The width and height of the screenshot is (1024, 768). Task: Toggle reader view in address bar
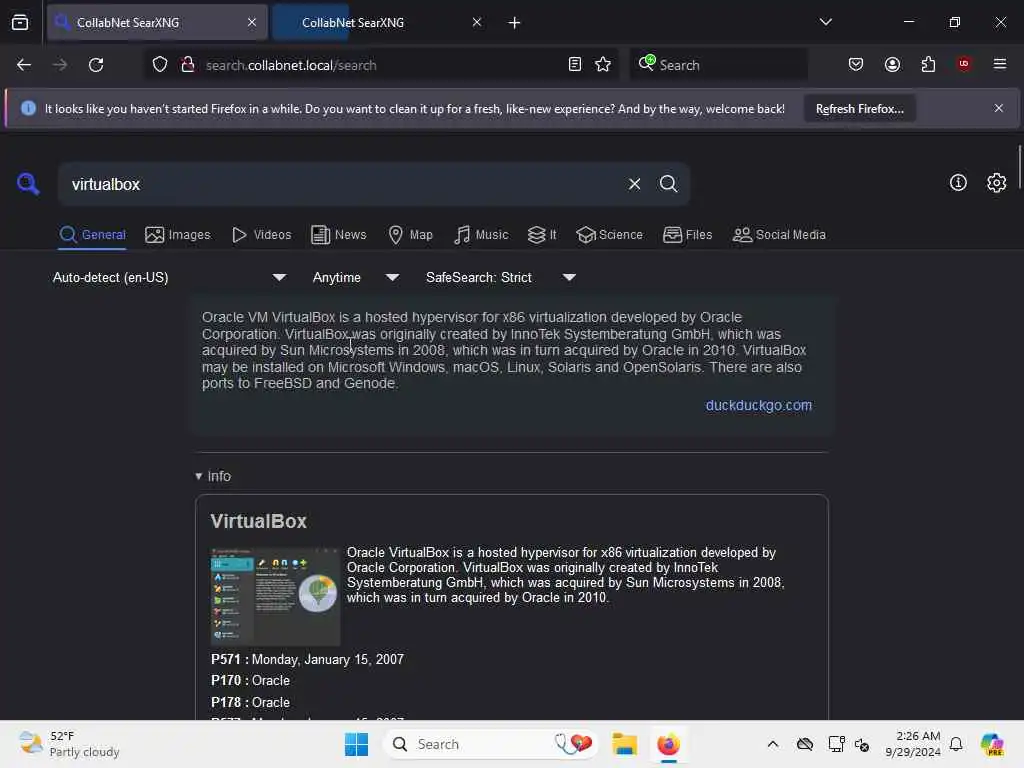575,65
